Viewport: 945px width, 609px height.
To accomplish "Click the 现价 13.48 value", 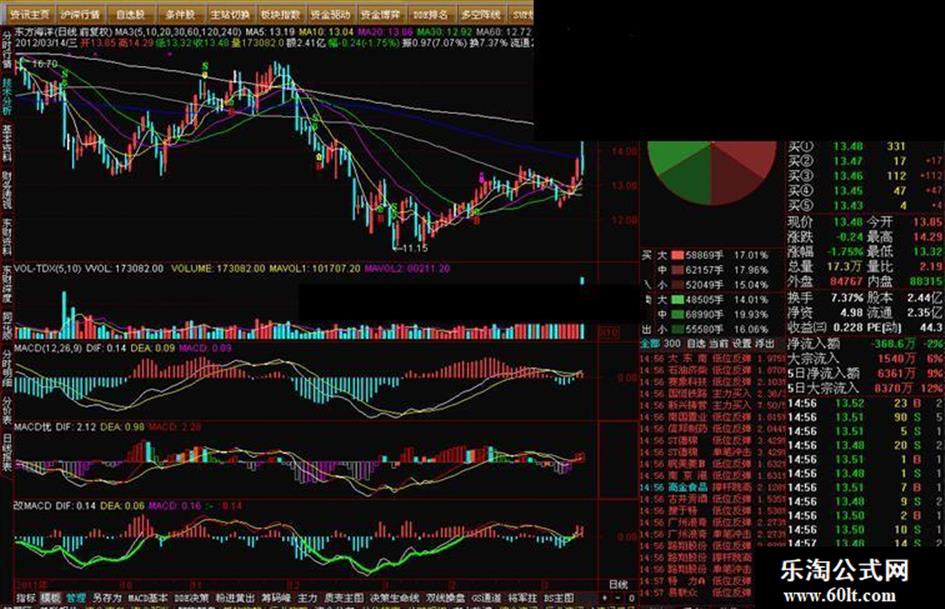I will coord(849,222).
